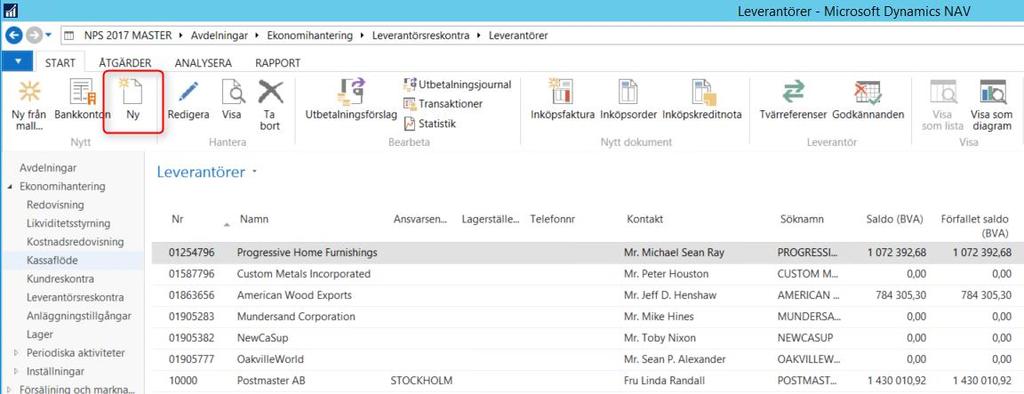Click Visa som lista view icon
Viewport: 1024px width, 394px height.
coord(942,91)
